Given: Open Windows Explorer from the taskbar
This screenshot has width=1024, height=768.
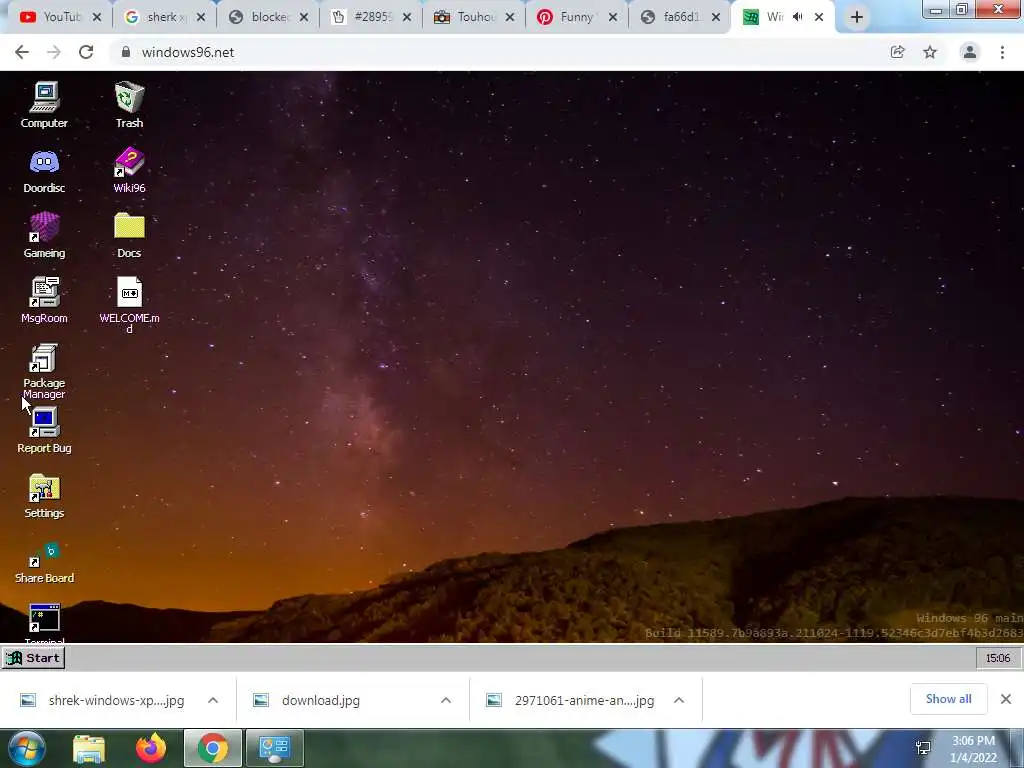Looking at the screenshot, I should 89,748.
